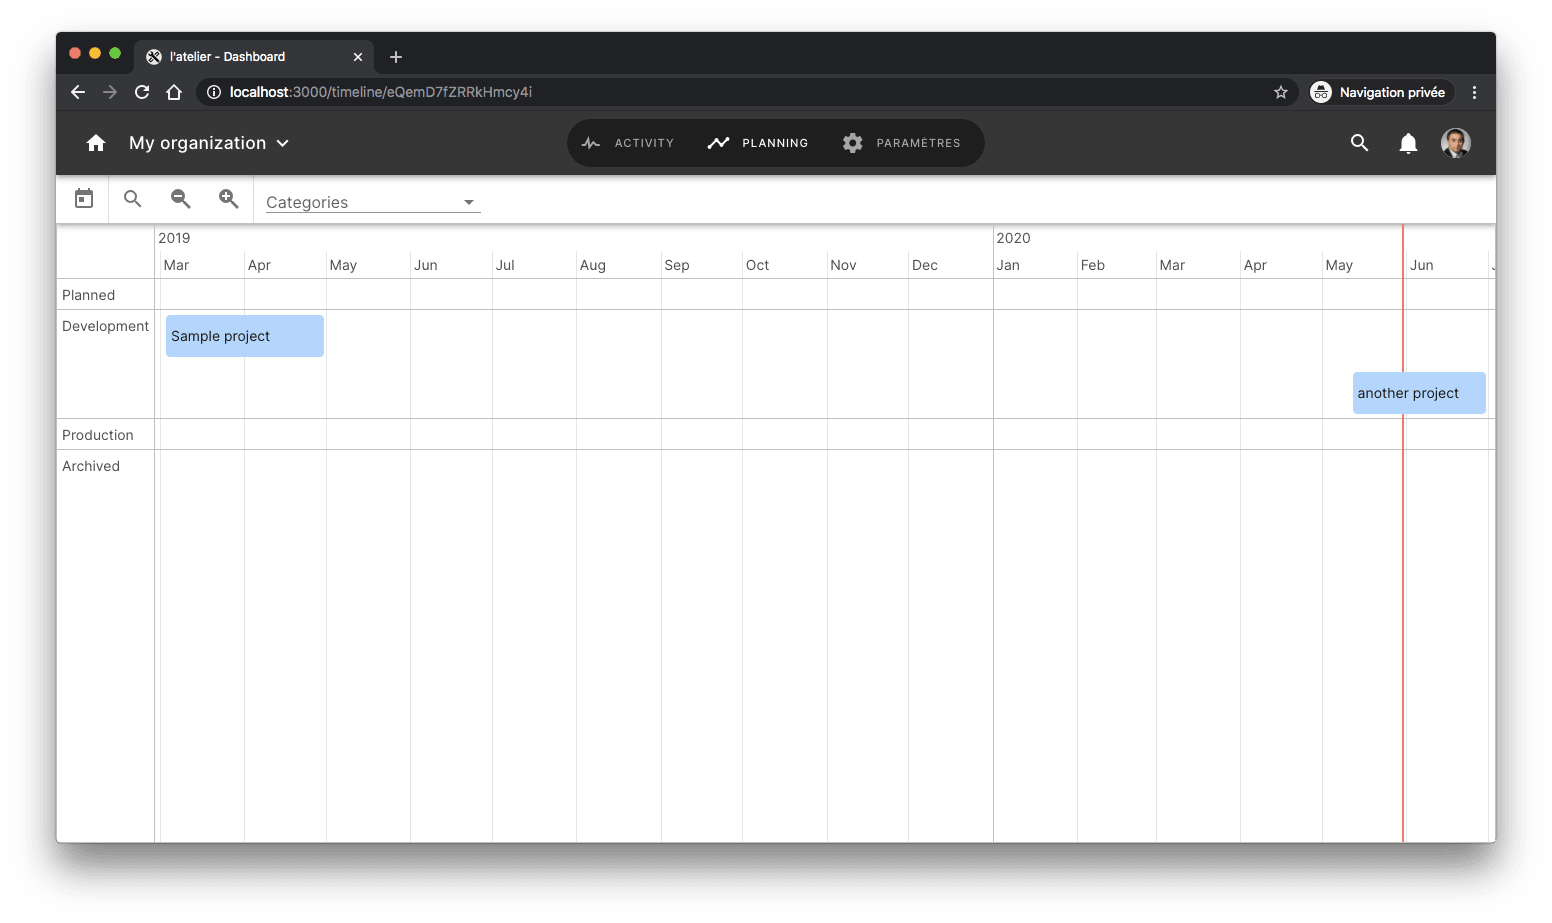
Task: Click the Navigation privée incognito badge
Action: click(x=1381, y=92)
